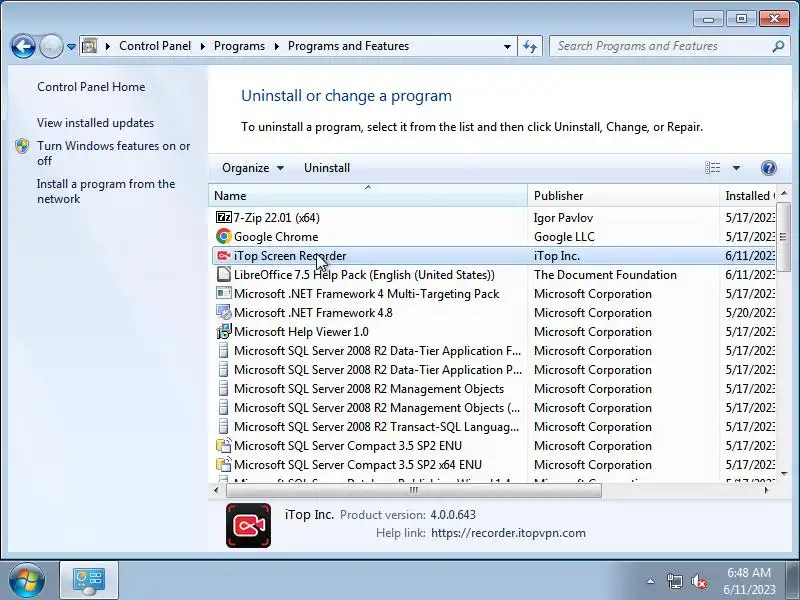The height and width of the screenshot is (600, 800).
Task: Select Microsoft .NET Framework 4.8 entry
Action: pyautogui.click(x=493, y=312)
